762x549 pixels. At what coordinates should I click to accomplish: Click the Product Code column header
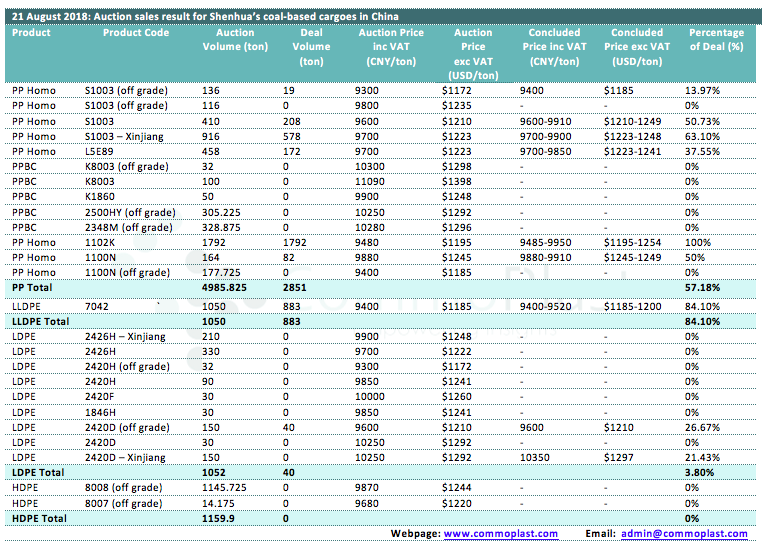[x=136, y=33]
